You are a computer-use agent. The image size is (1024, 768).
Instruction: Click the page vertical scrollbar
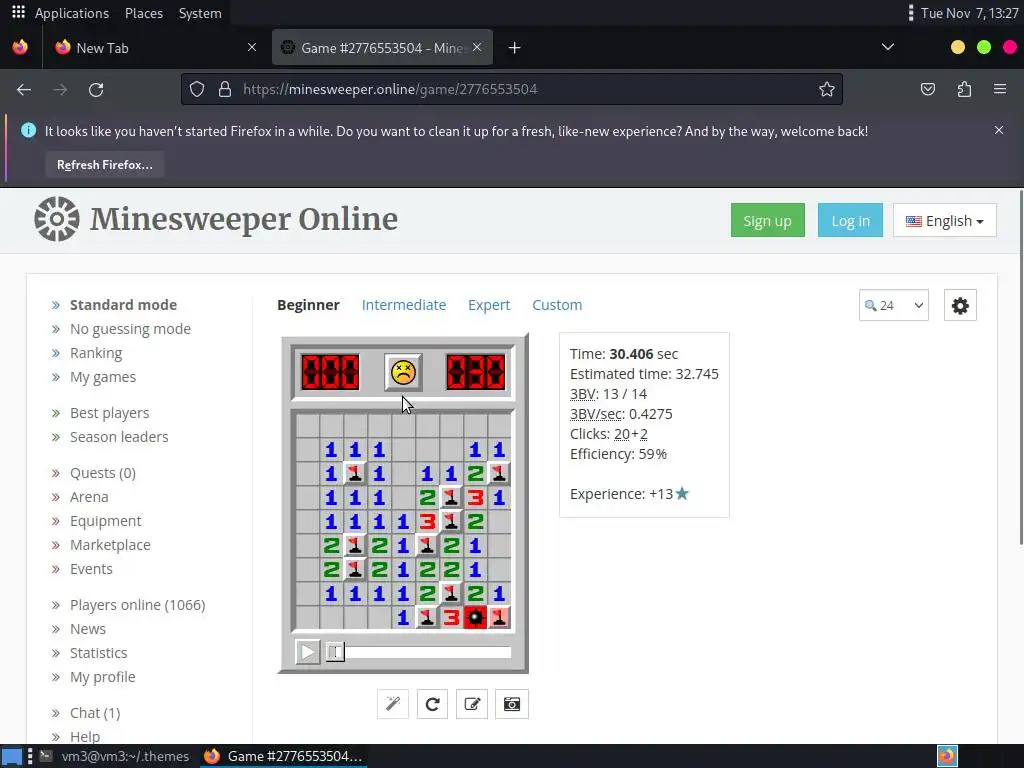pyautogui.click(x=1020, y=366)
